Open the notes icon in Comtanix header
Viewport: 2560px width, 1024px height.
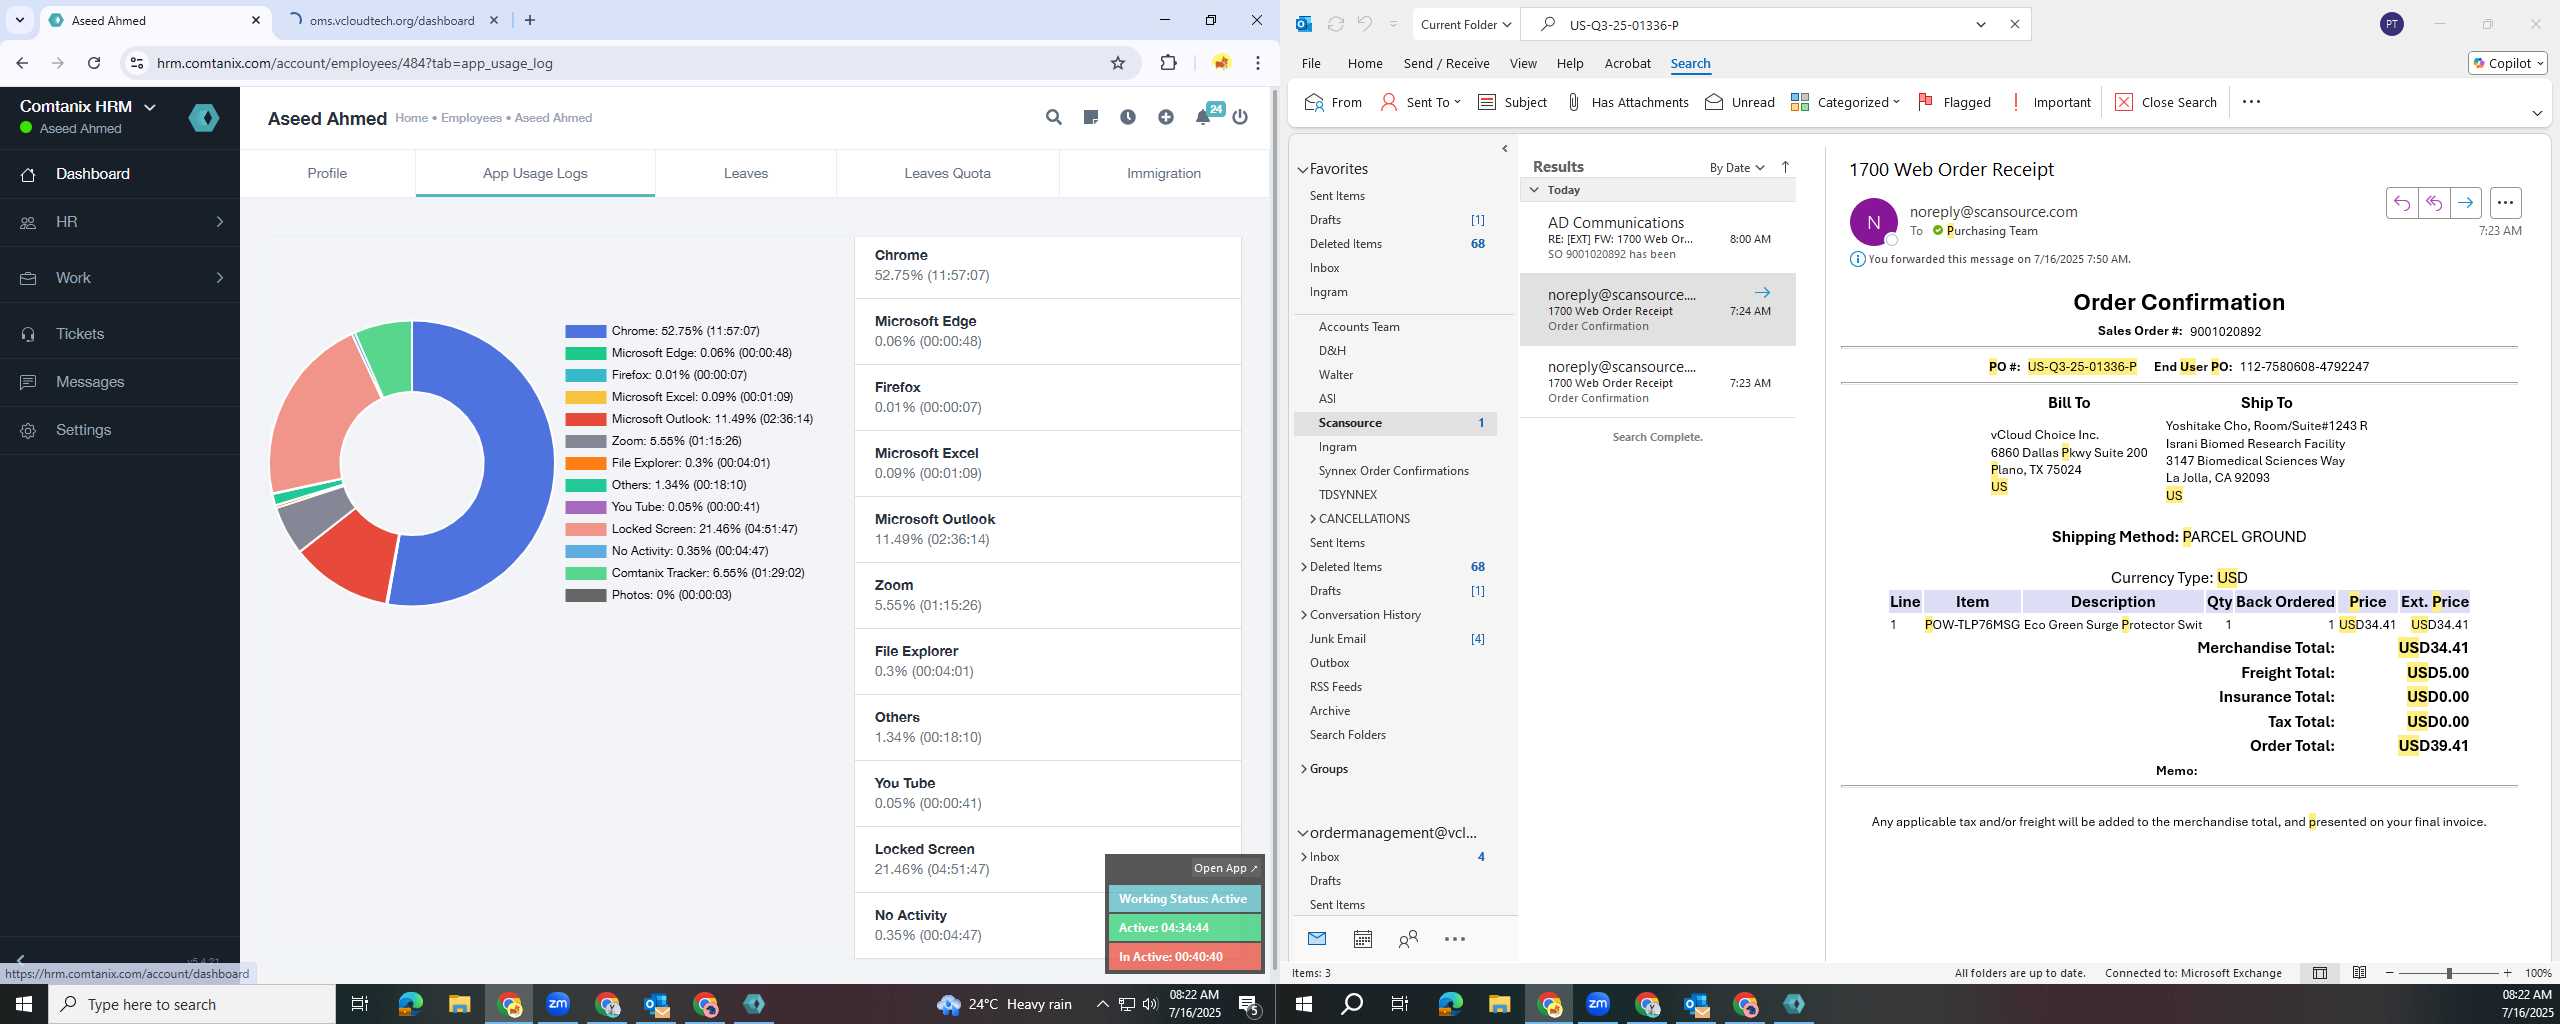(x=1091, y=118)
